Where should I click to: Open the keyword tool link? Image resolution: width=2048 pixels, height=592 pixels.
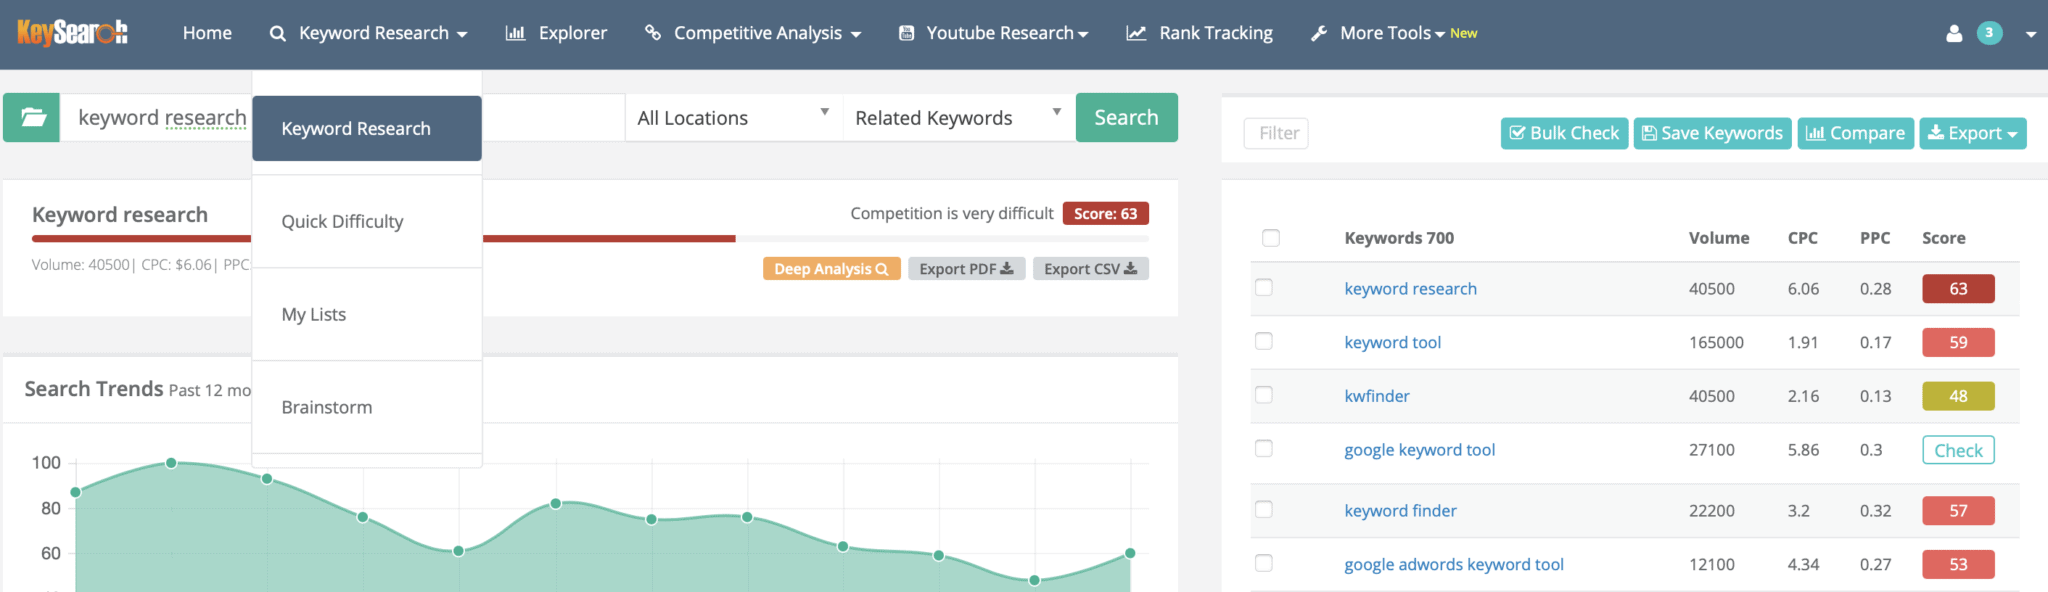pos(1393,343)
